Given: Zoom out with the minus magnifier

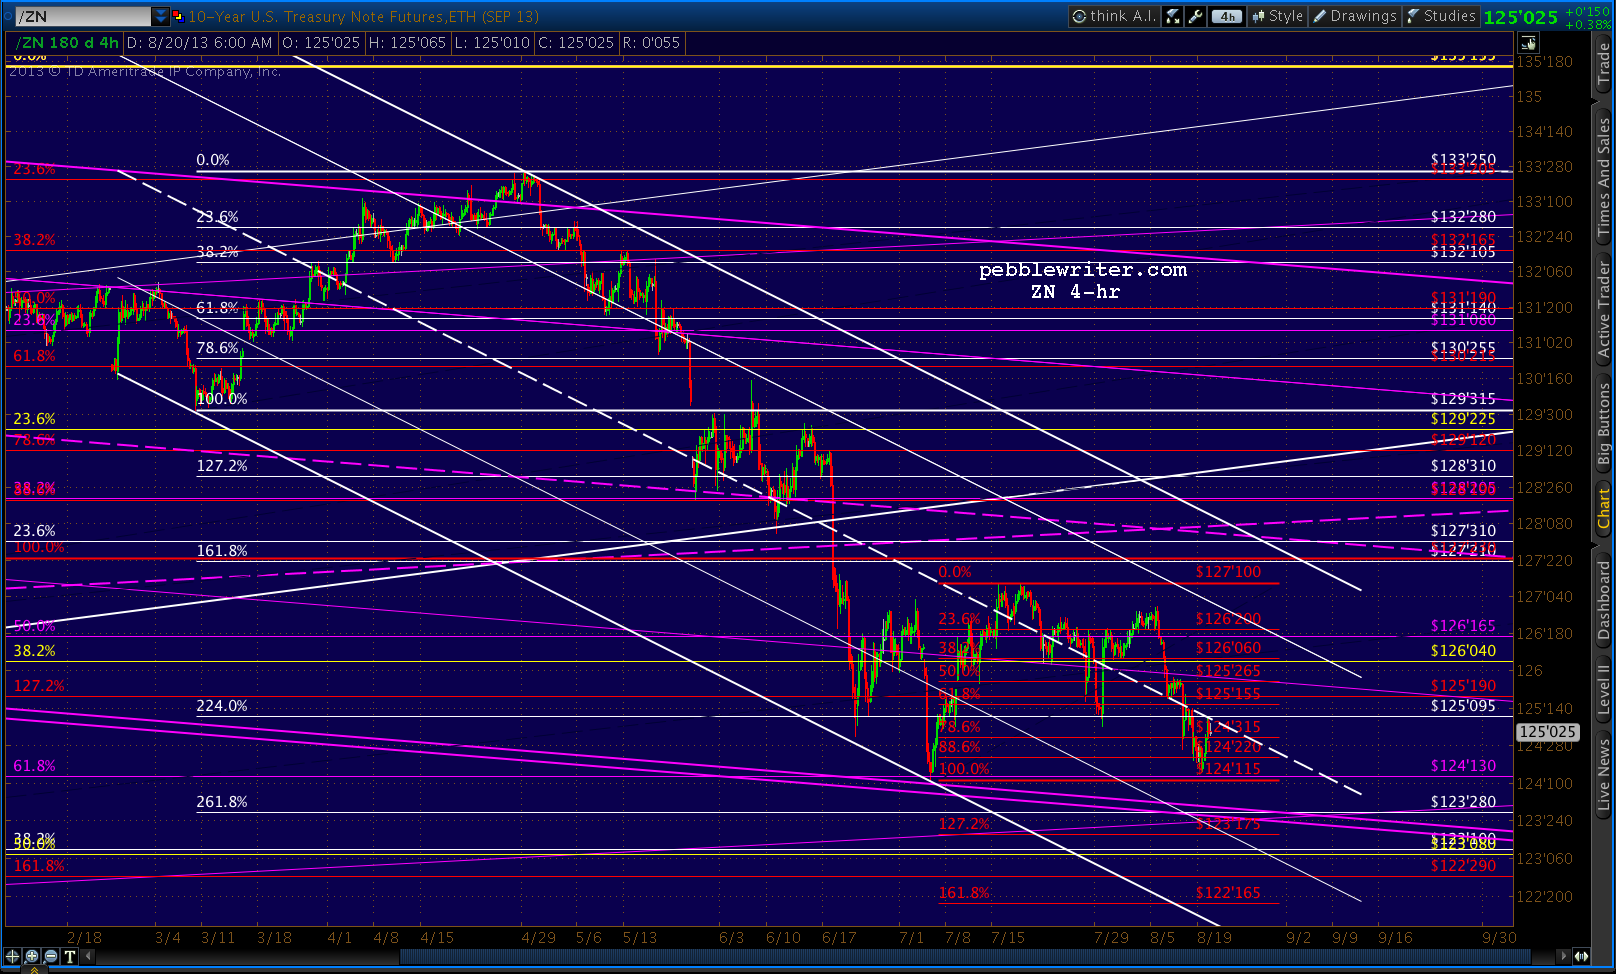Looking at the screenshot, I should tap(51, 956).
